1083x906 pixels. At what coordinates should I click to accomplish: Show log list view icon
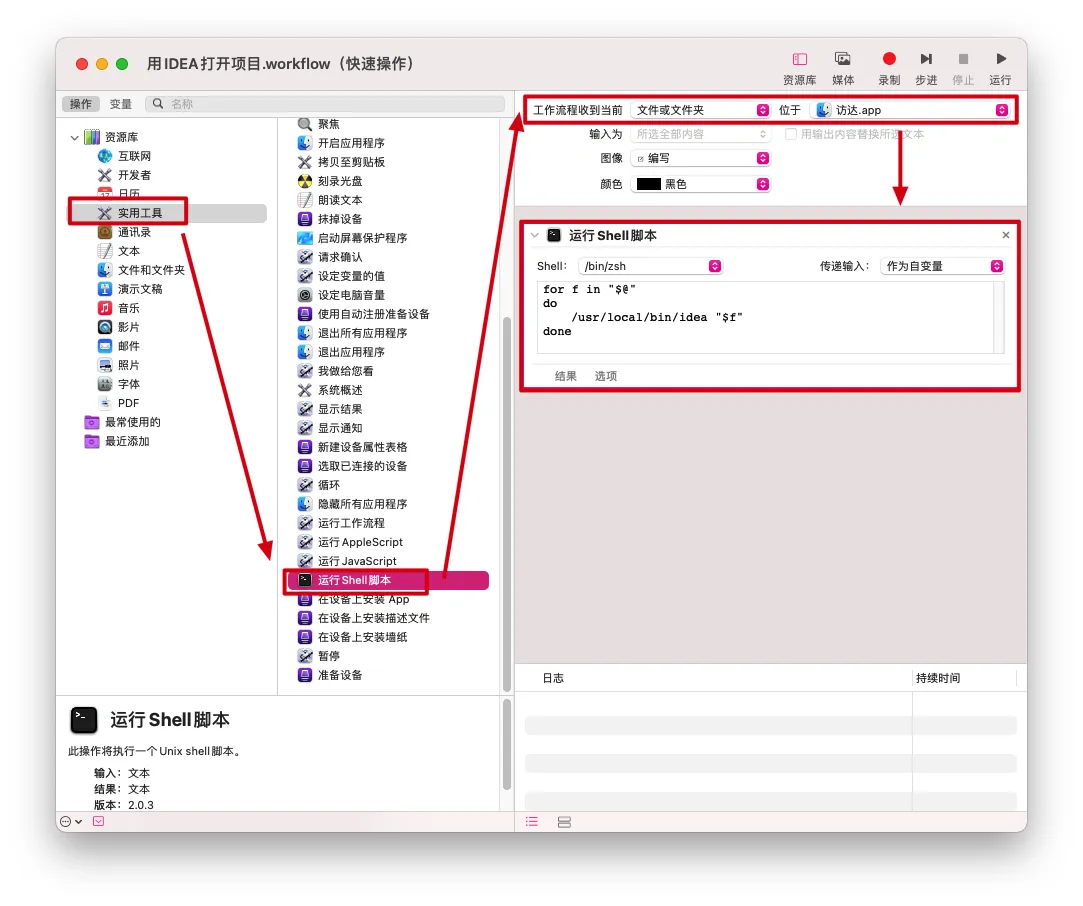tap(531, 822)
